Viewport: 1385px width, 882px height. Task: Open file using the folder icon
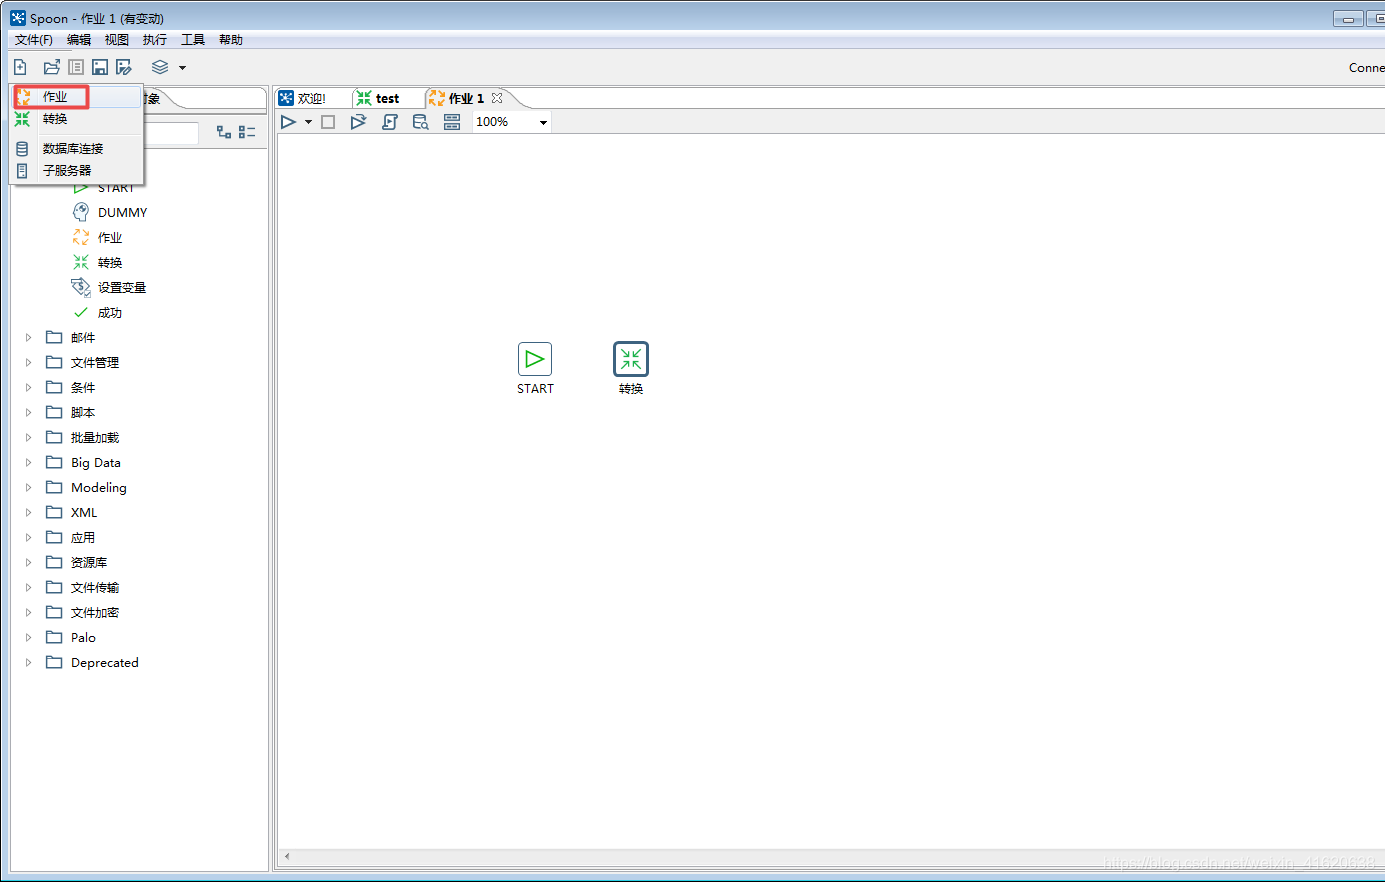tap(52, 67)
